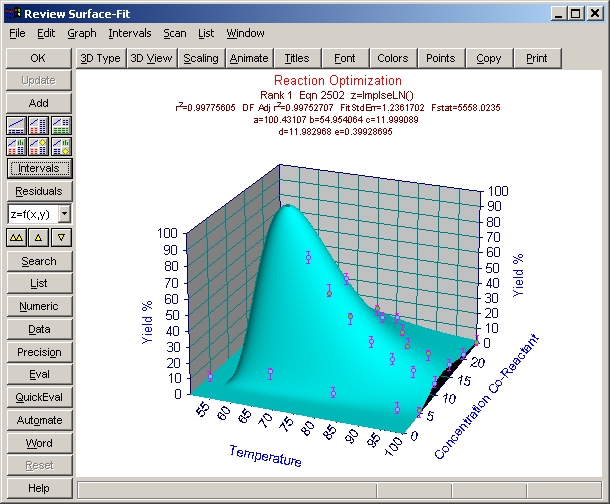The height and width of the screenshot is (504, 610).
Task: Click the graph-with-red-and-blue-tables layout icon in top row
Action: click(39, 125)
